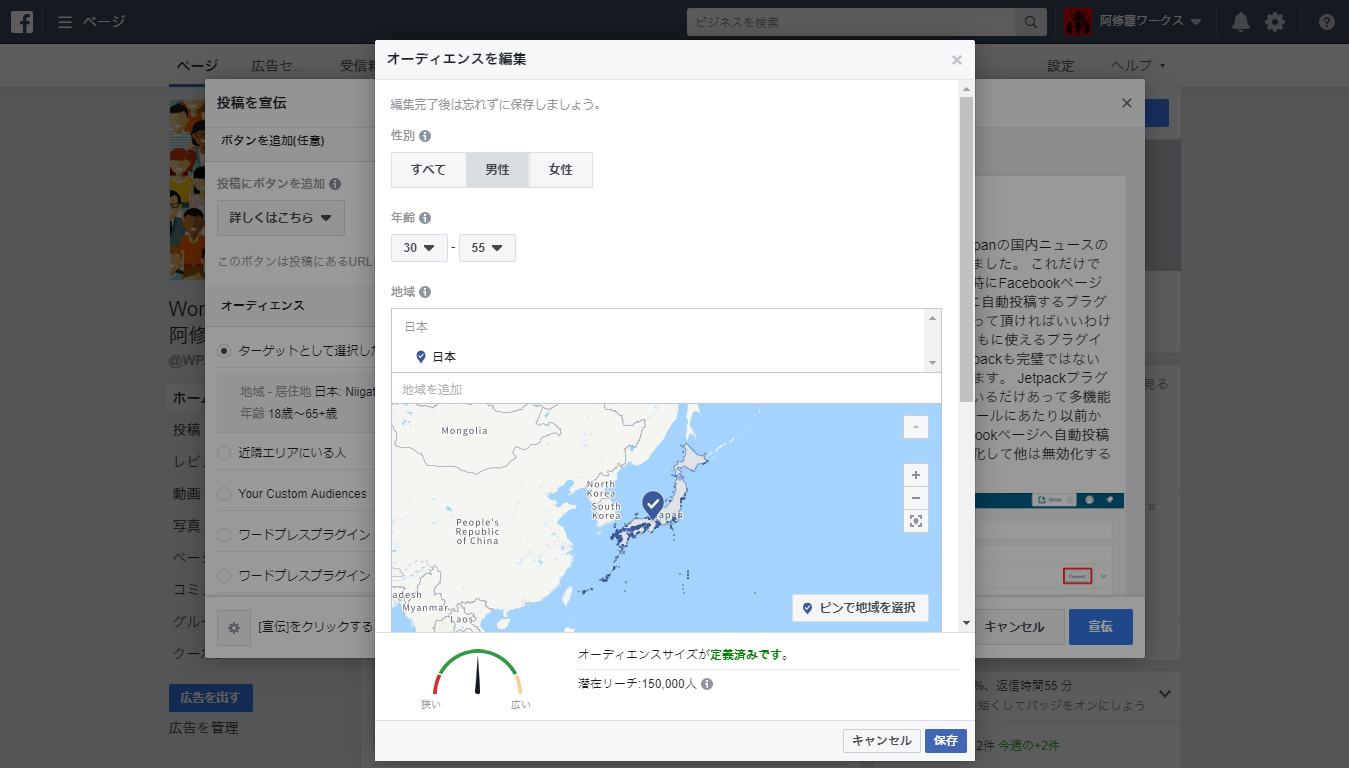Click the 保存 button

[x=945, y=741]
